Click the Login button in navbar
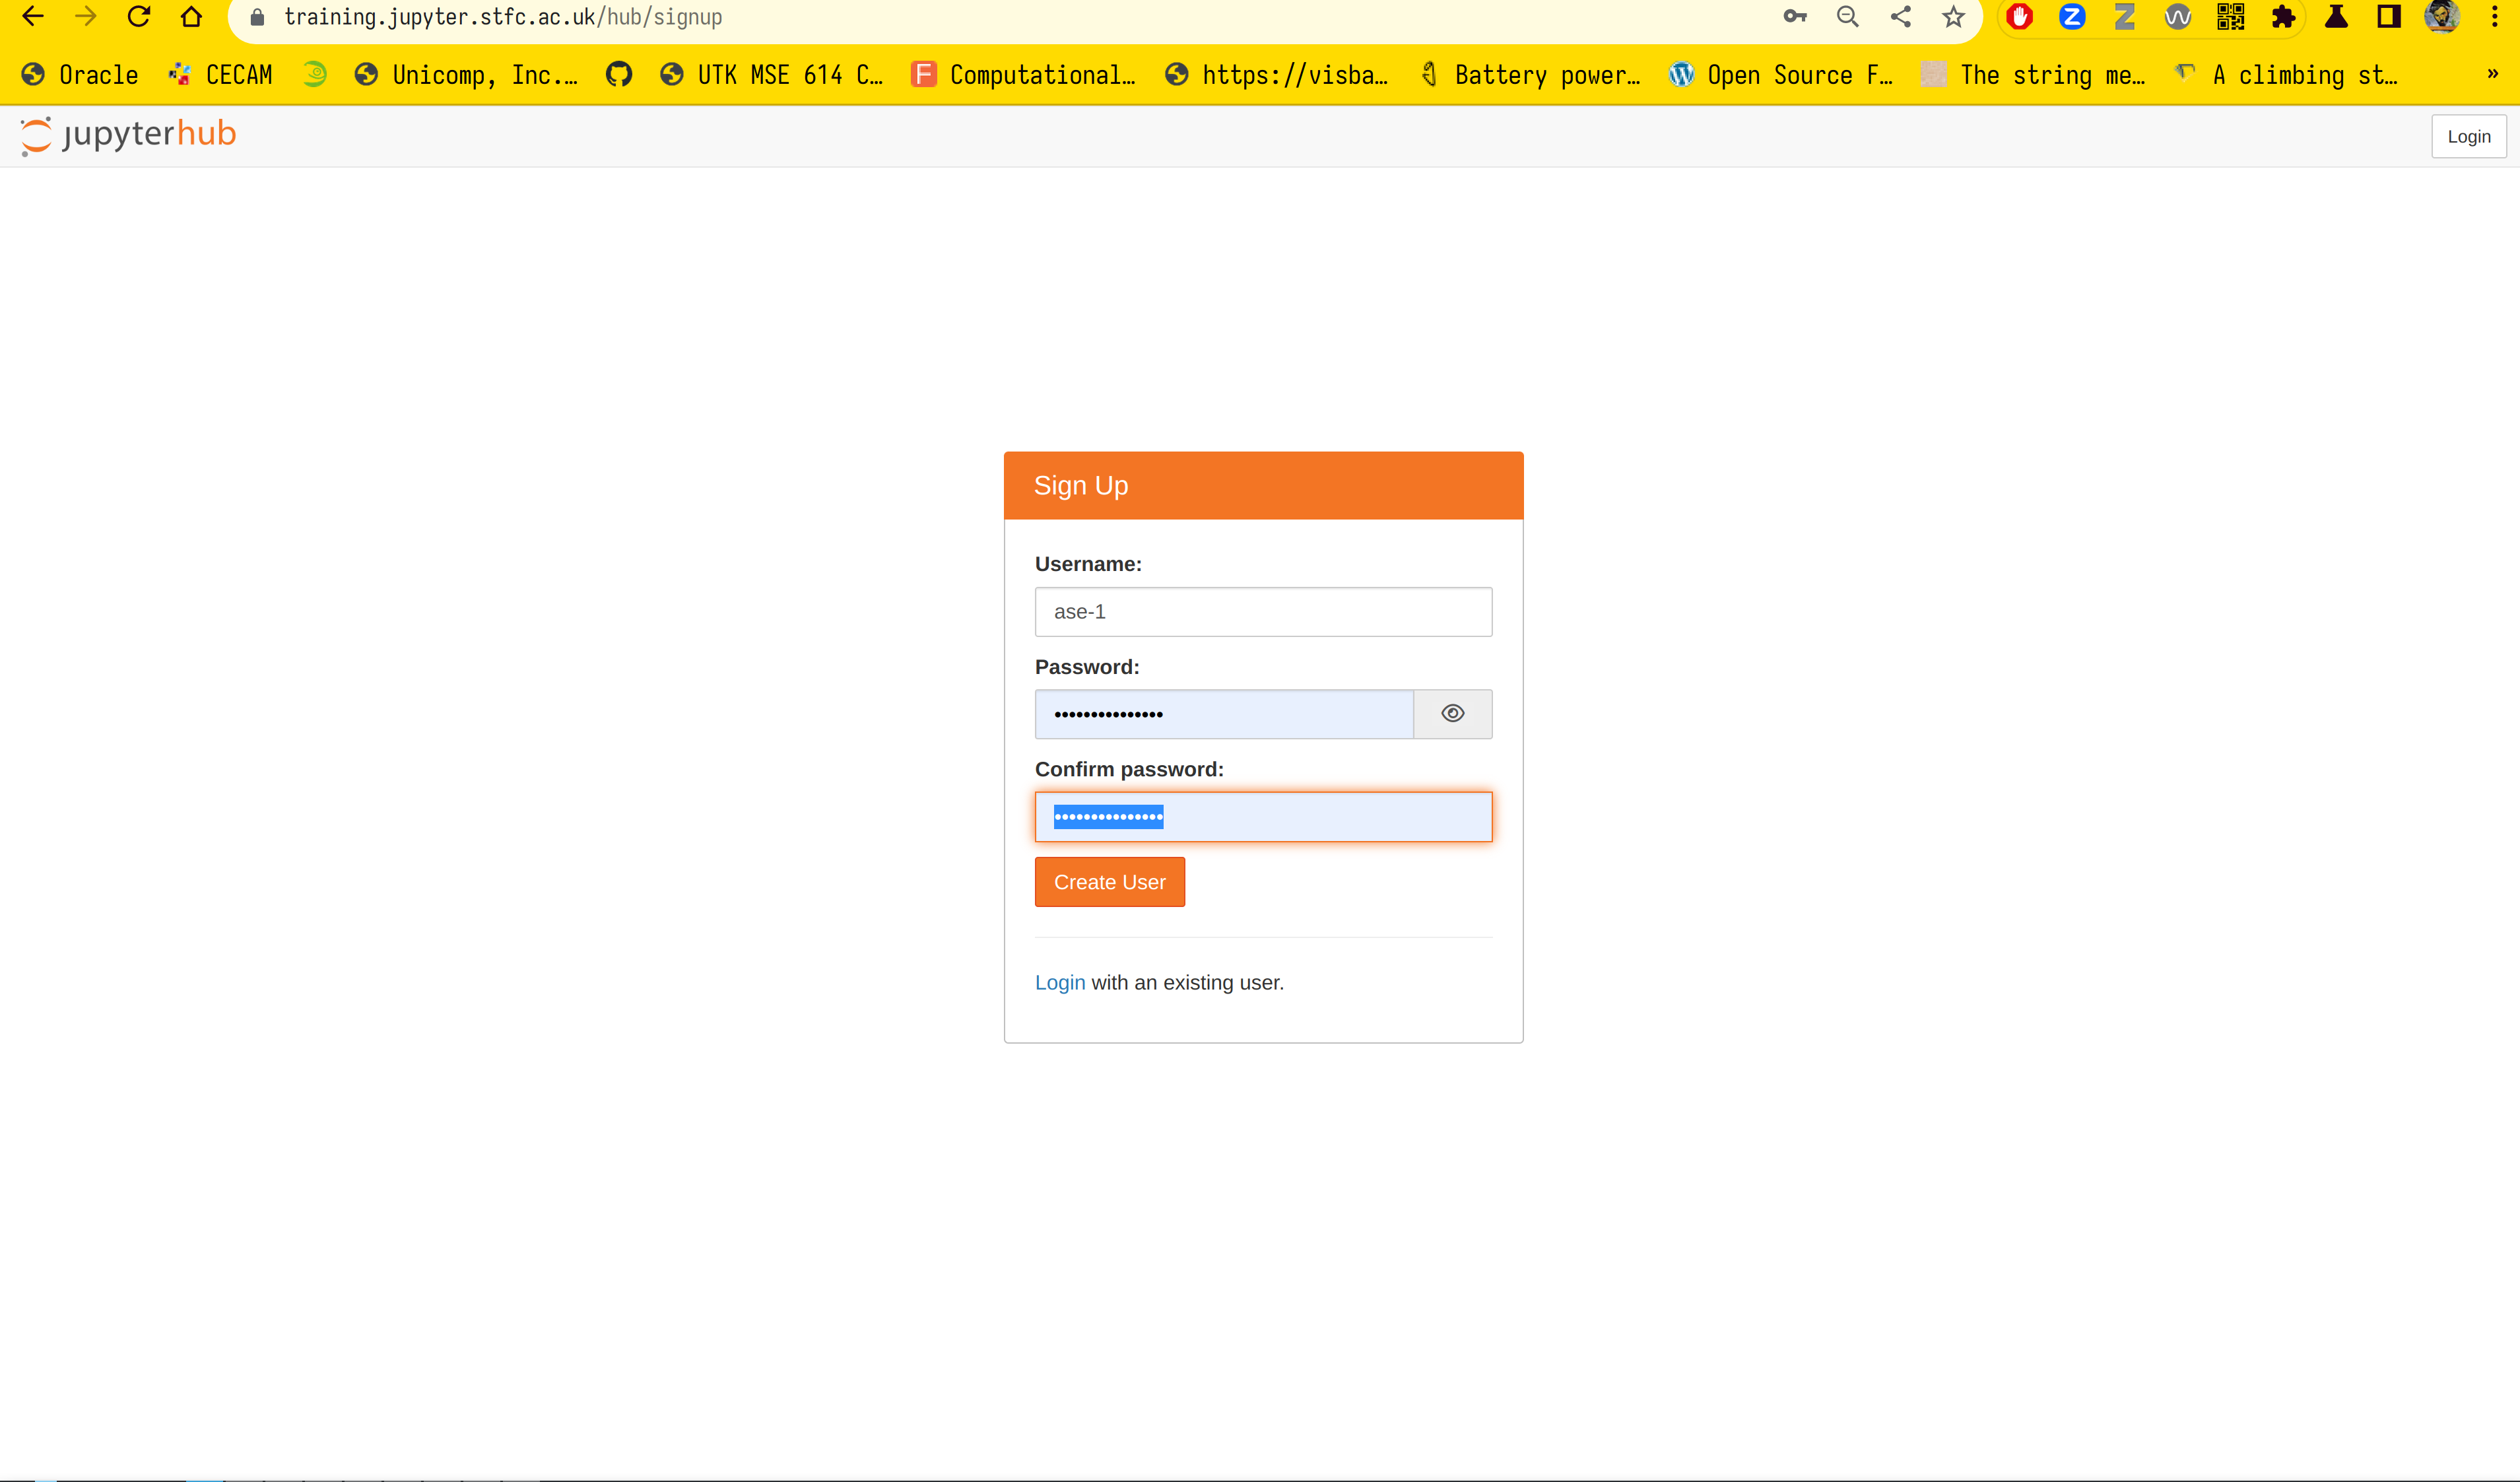Image resolution: width=2520 pixels, height=1482 pixels. pos(2468,137)
